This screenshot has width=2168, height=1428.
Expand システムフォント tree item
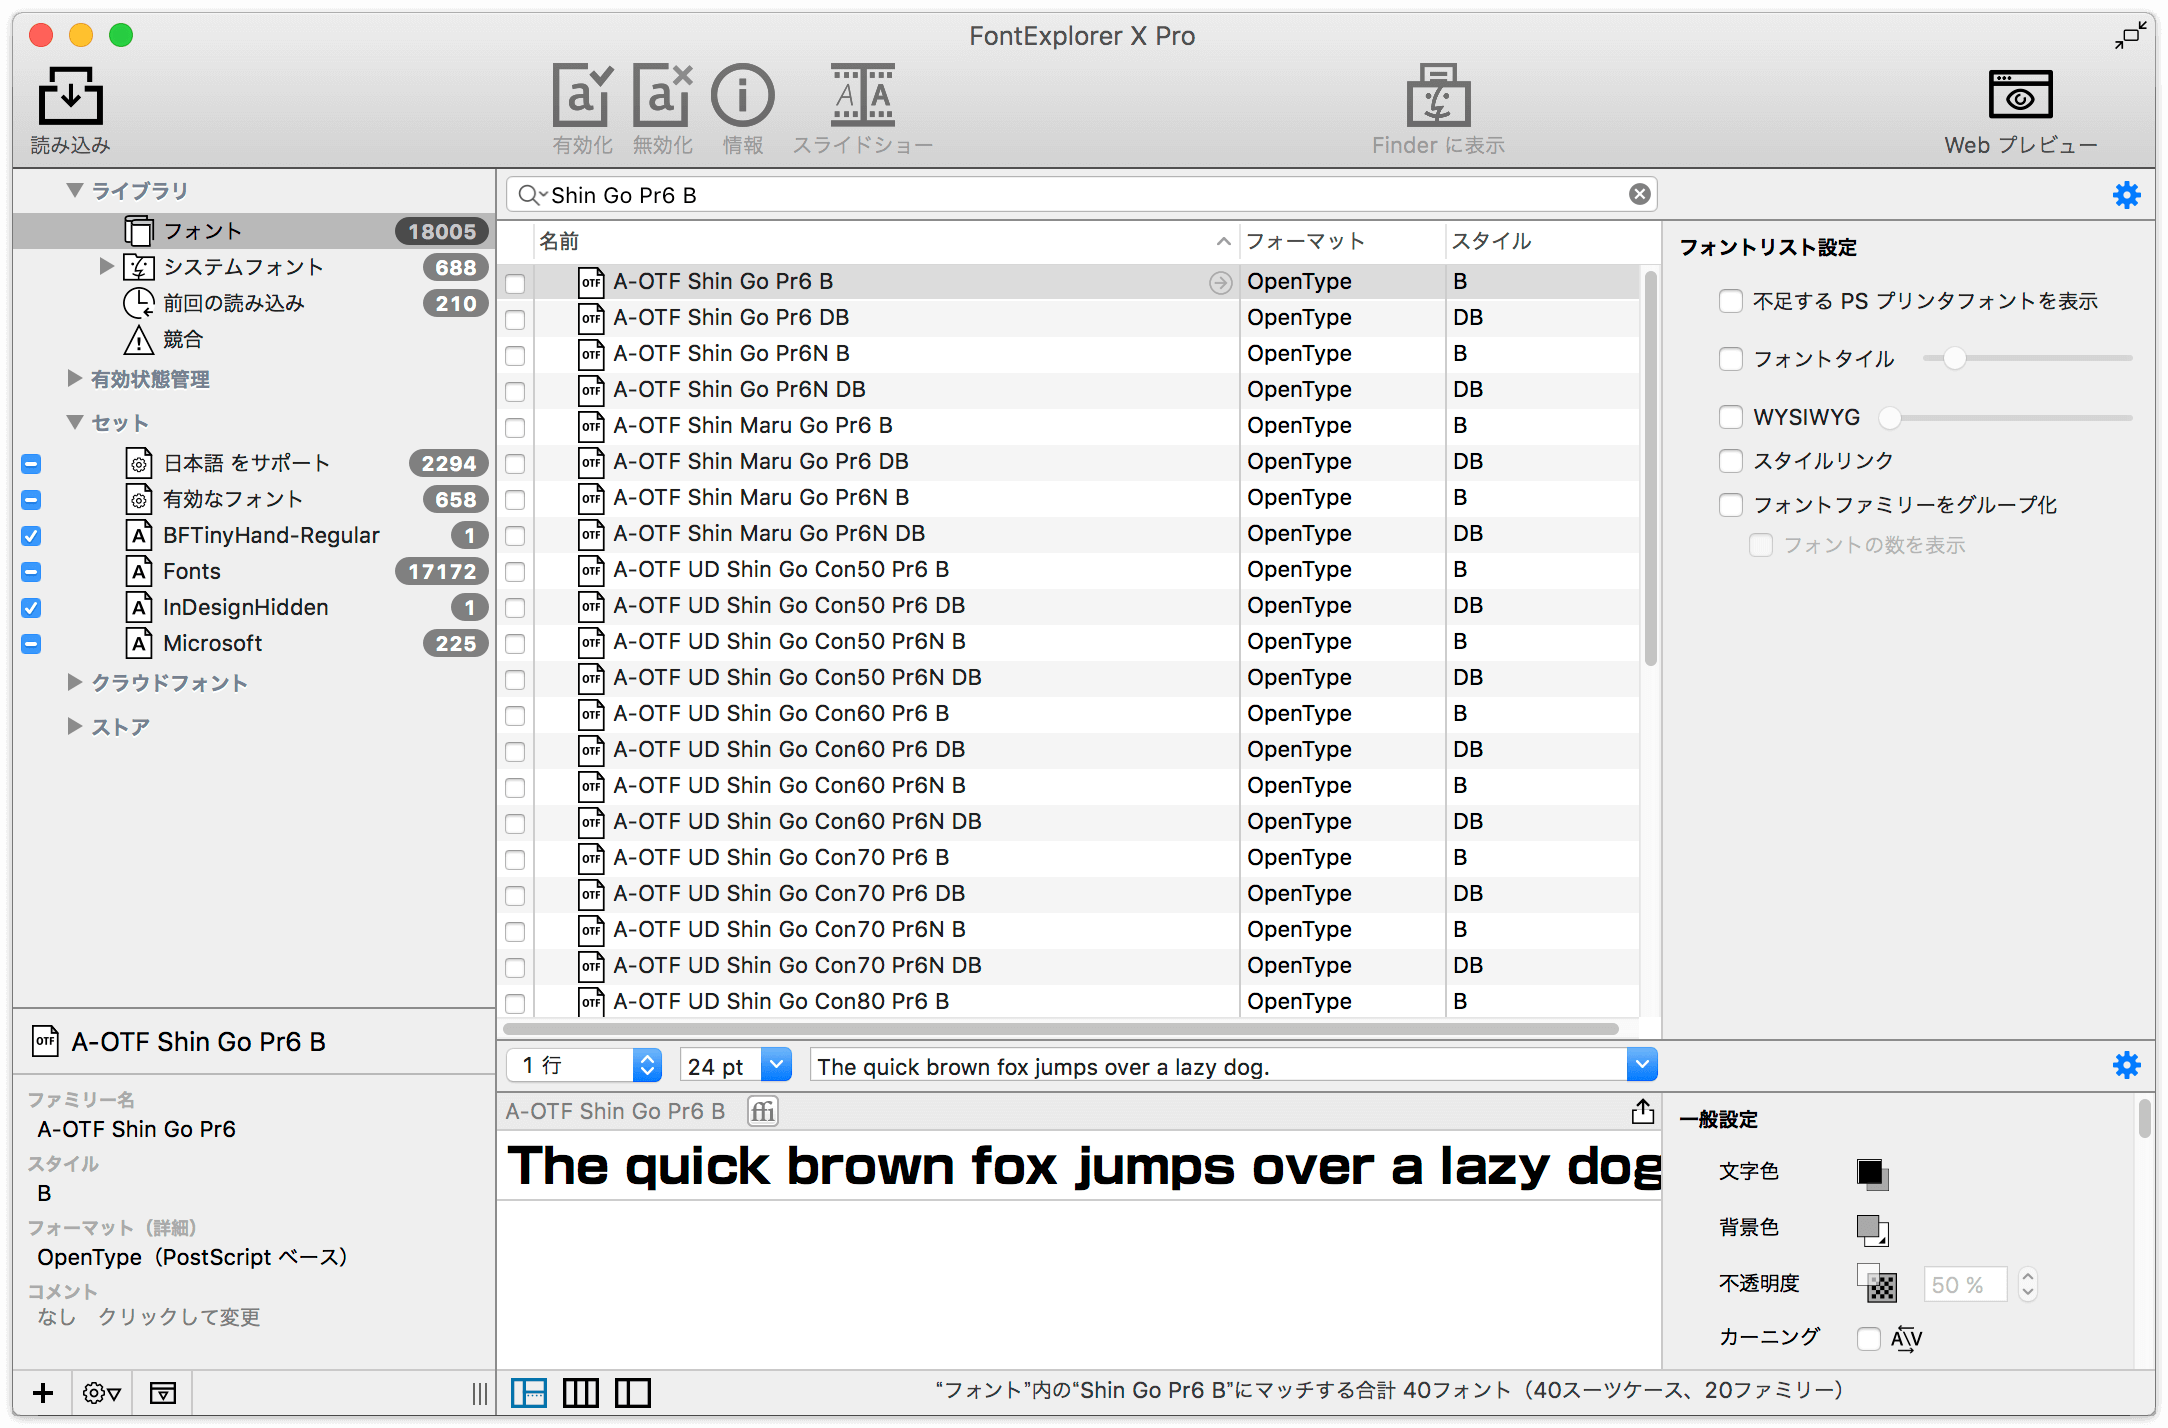point(106,266)
